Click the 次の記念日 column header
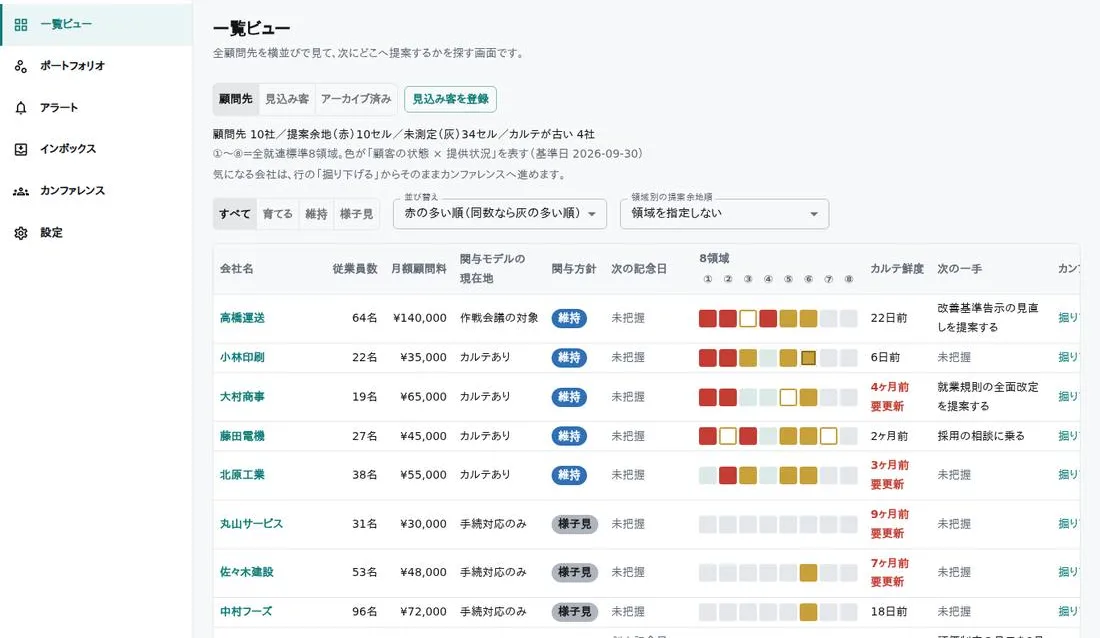This screenshot has width=1100, height=638. point(638,269)
